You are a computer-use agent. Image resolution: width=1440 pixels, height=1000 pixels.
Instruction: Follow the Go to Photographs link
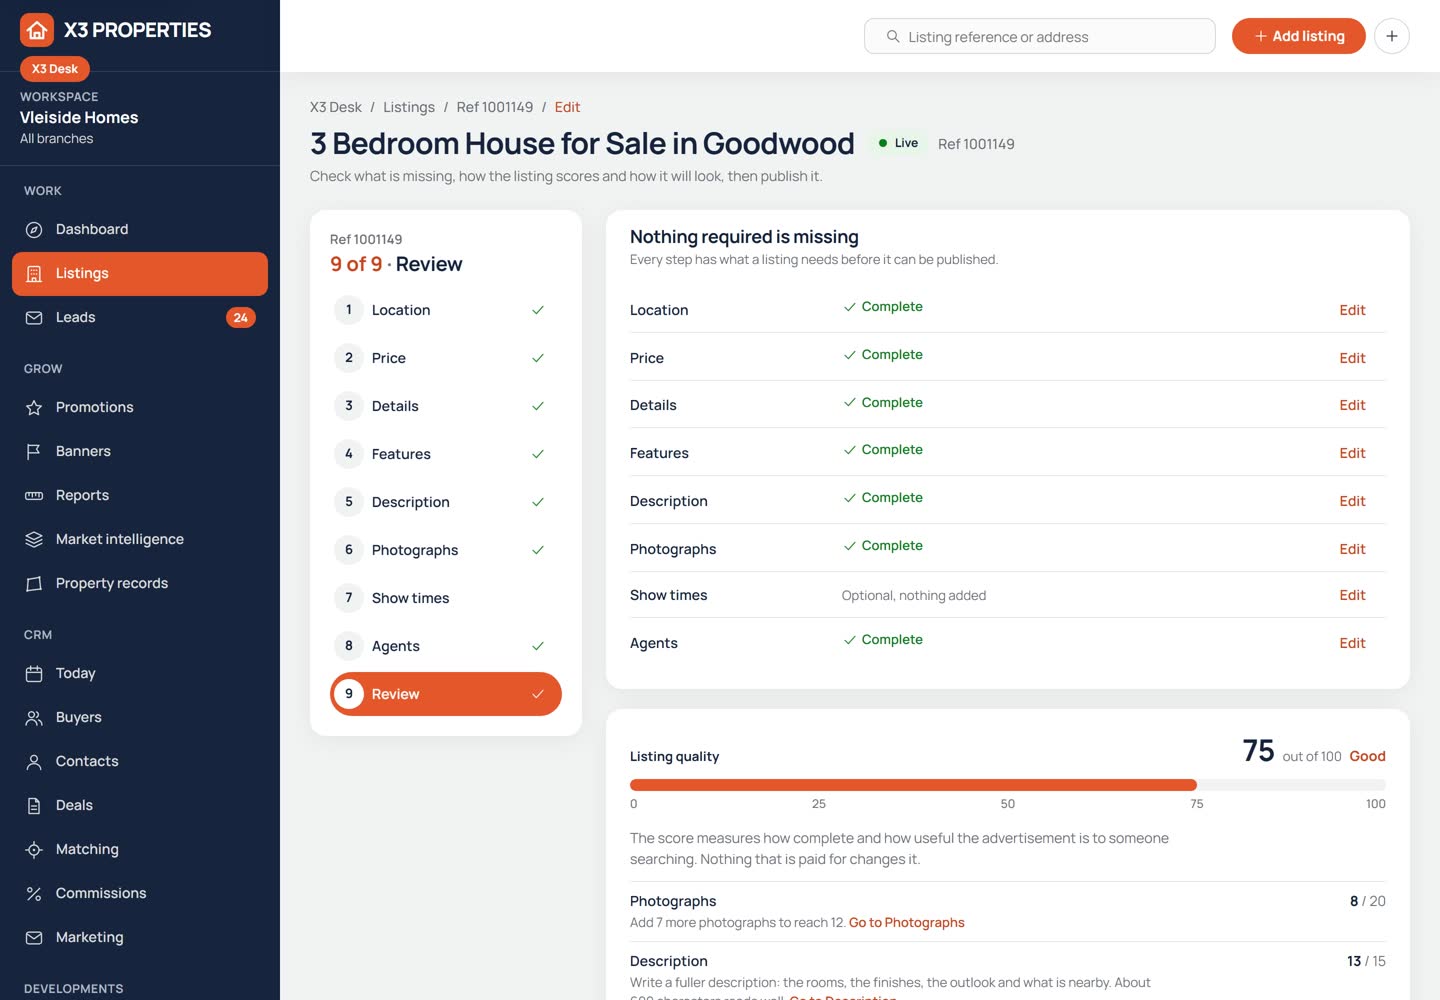(x=907, y=923)
